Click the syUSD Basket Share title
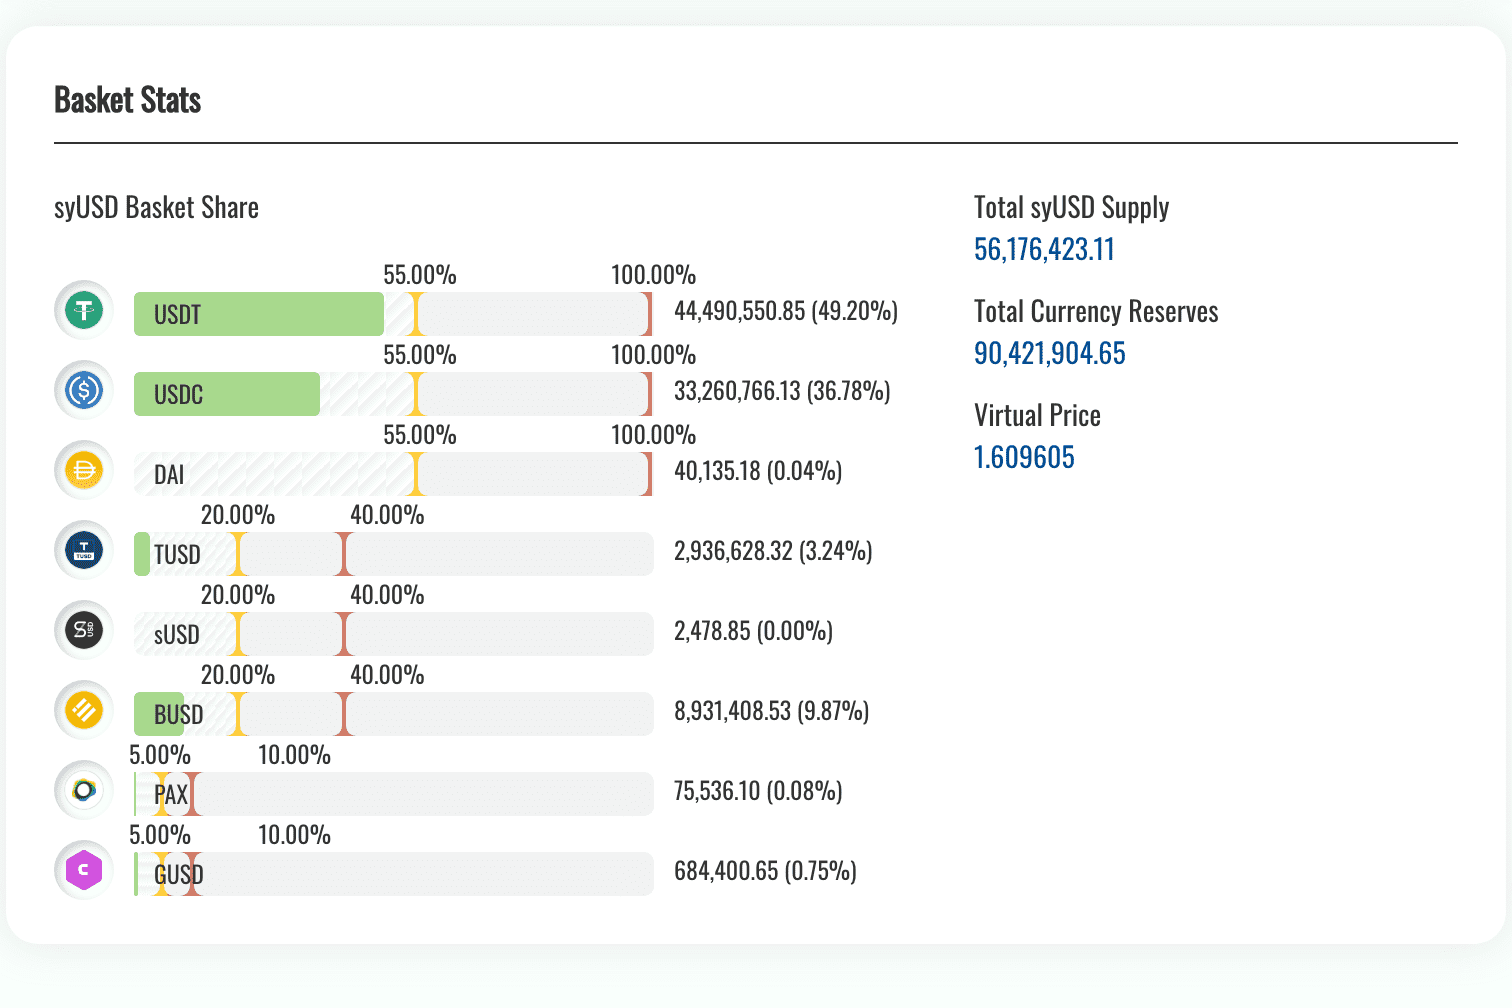This screenshot has height=1008, width=1512. tap(156, 207)
